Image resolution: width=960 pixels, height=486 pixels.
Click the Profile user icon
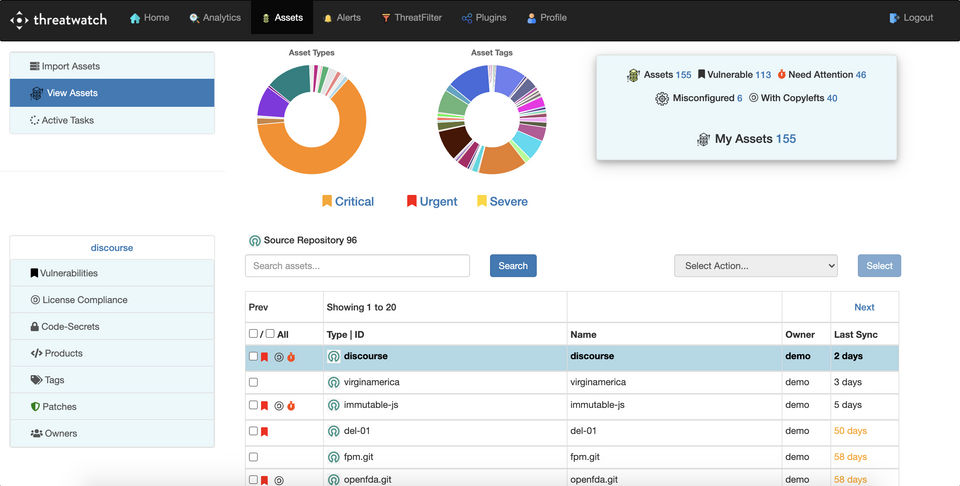[x=531, y=18]
